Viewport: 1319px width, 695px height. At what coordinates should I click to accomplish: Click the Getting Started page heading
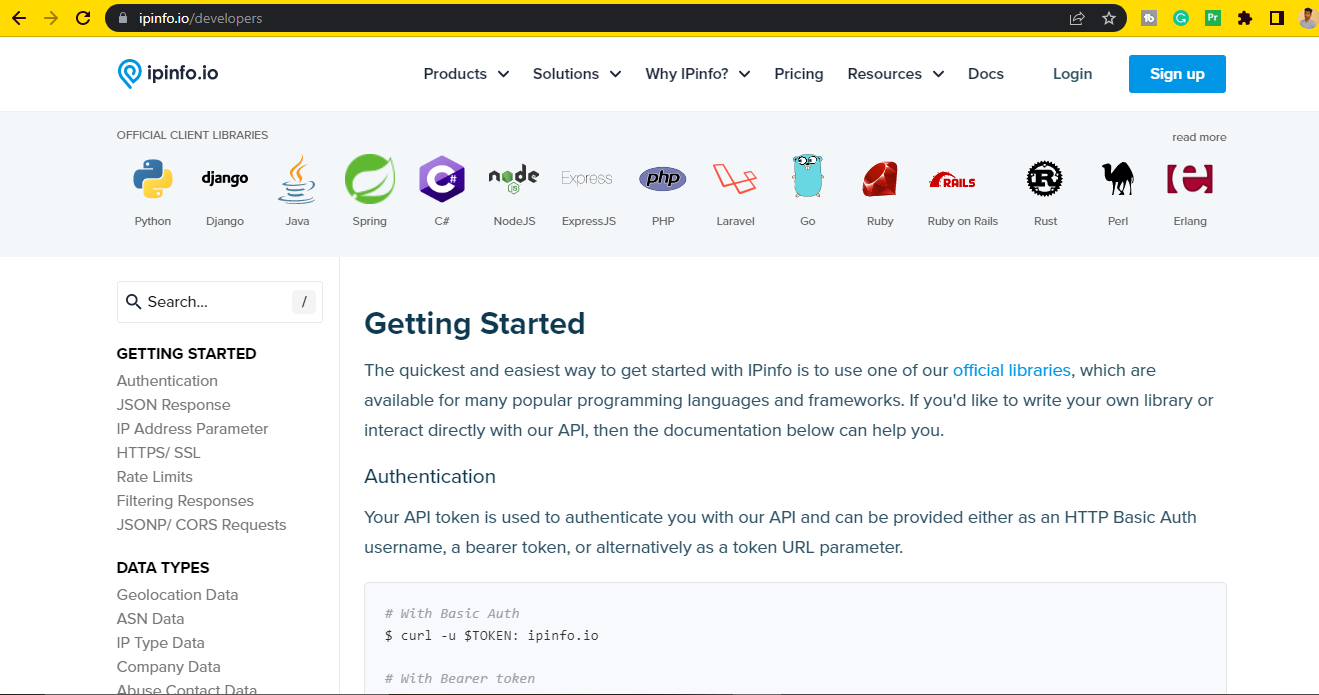474,324
